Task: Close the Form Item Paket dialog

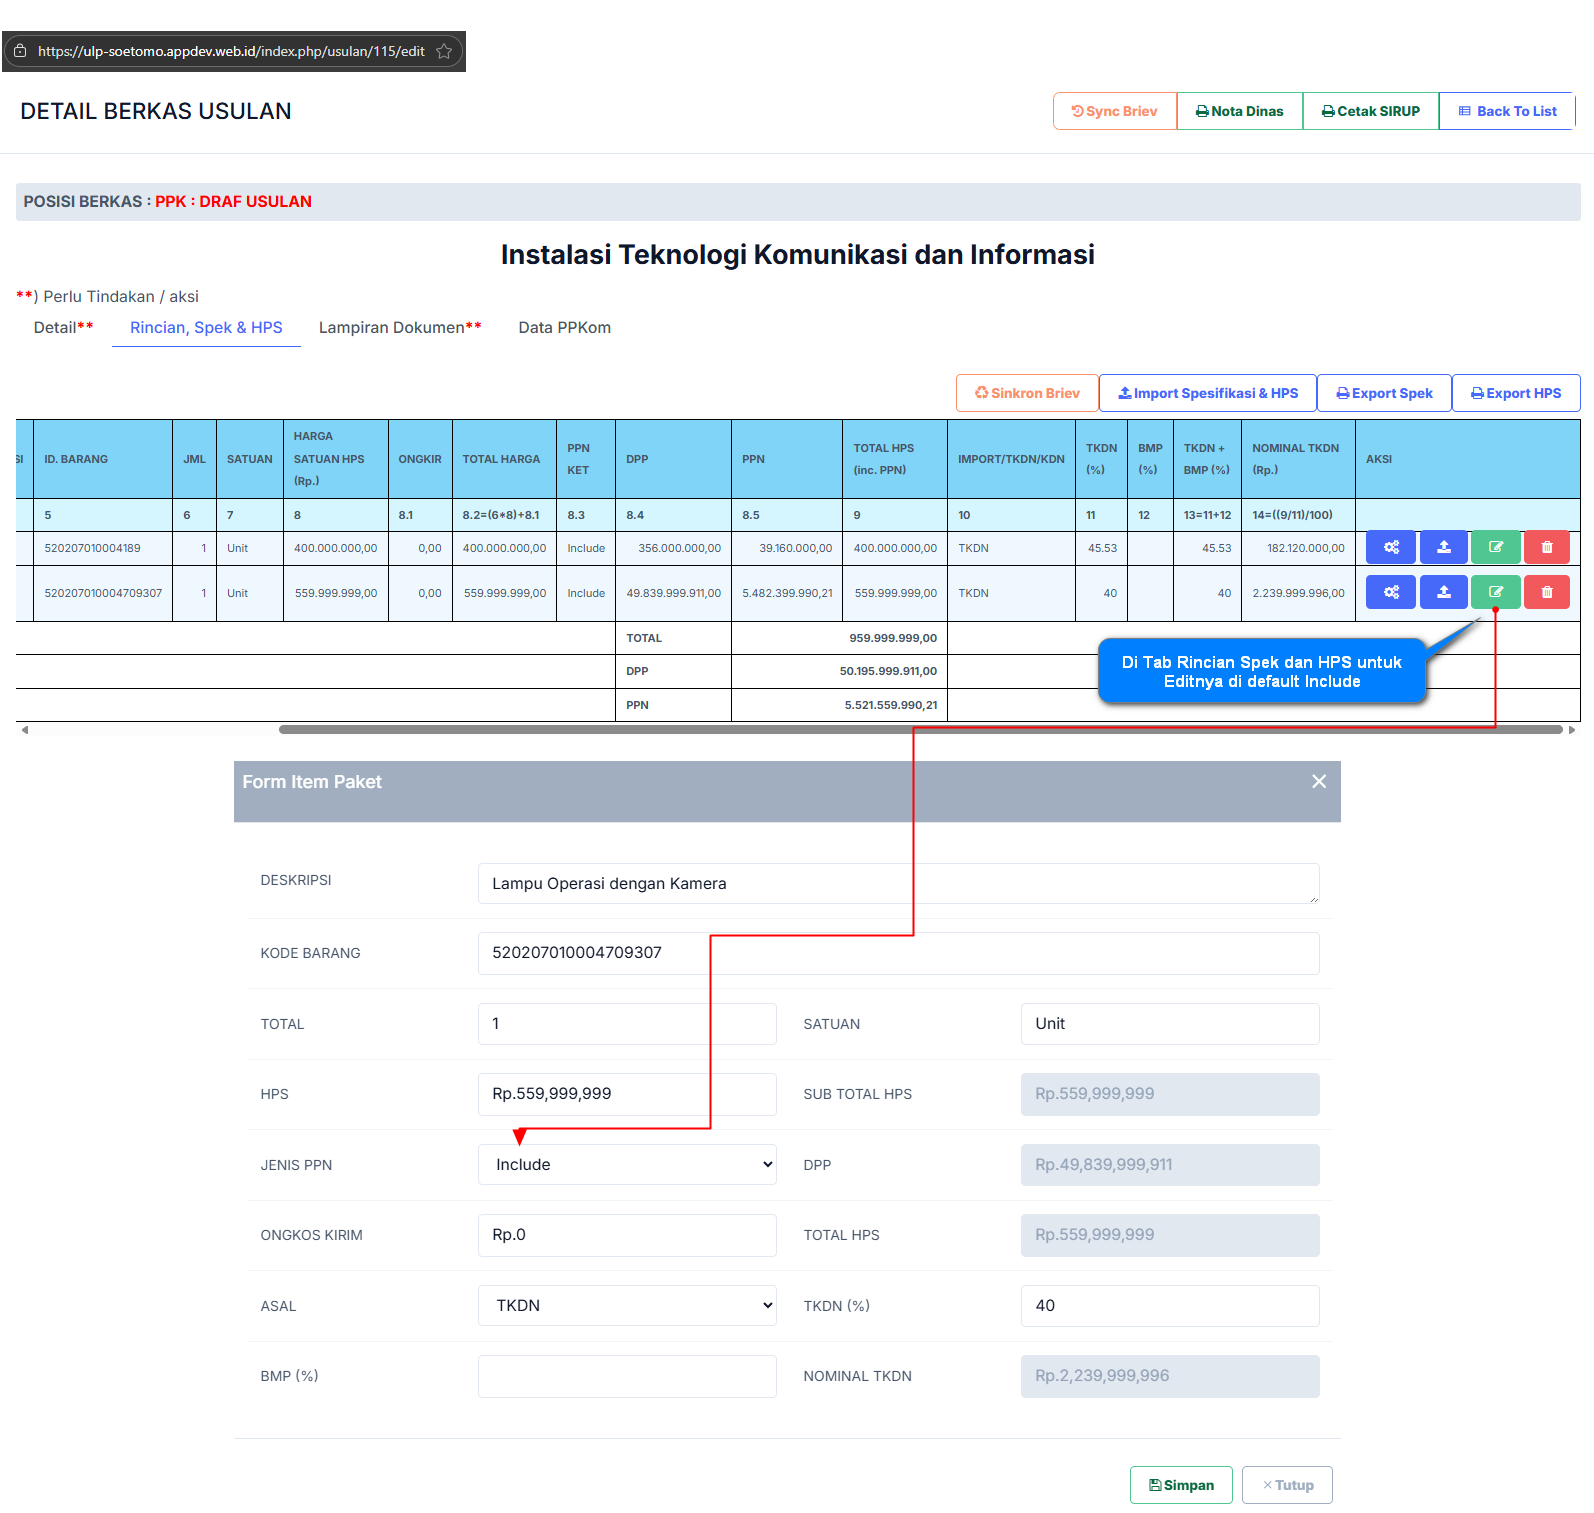Action: click(1318, 781)
